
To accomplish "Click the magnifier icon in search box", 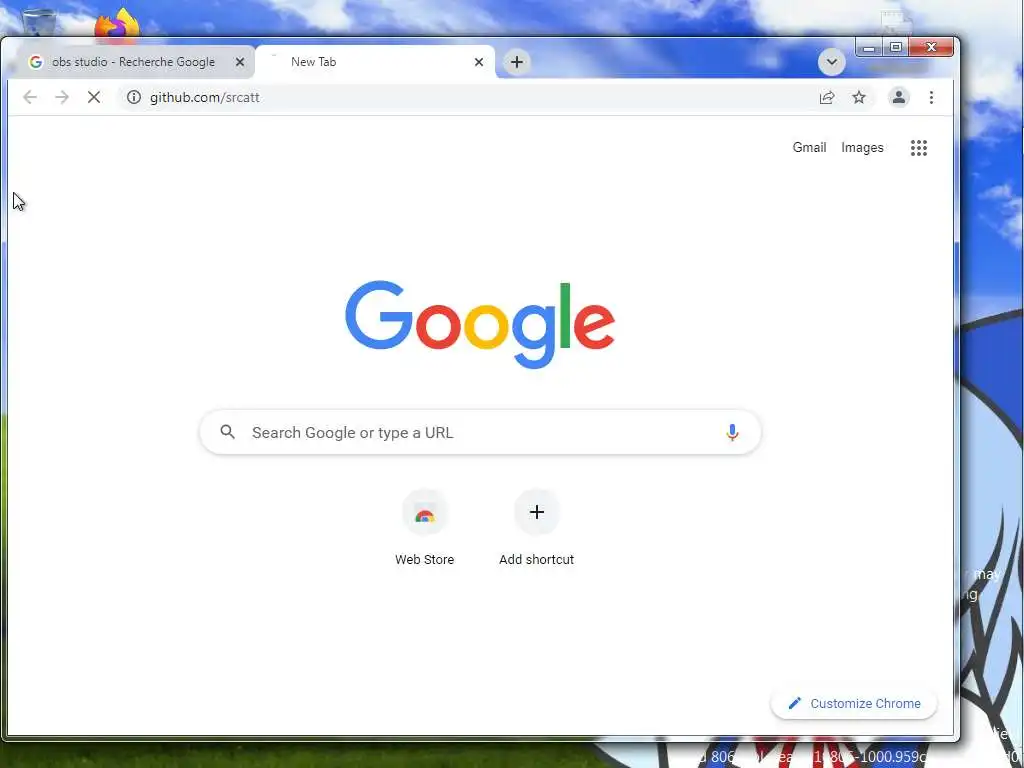I will tap(227, 432).
